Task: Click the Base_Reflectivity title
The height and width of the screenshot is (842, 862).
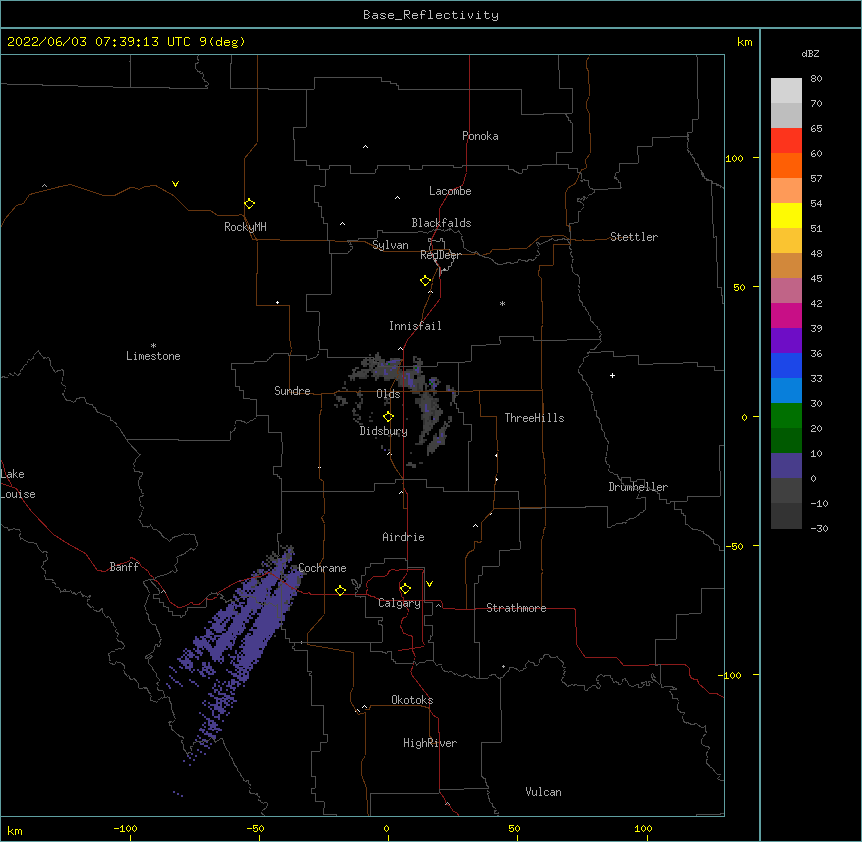Action: (431, 15)
